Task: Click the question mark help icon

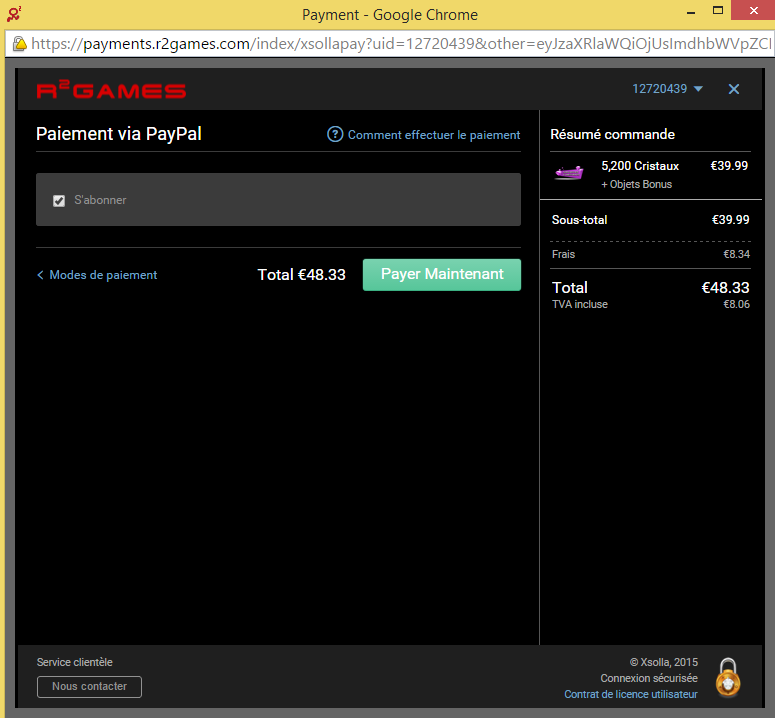Action: [335, 135]
